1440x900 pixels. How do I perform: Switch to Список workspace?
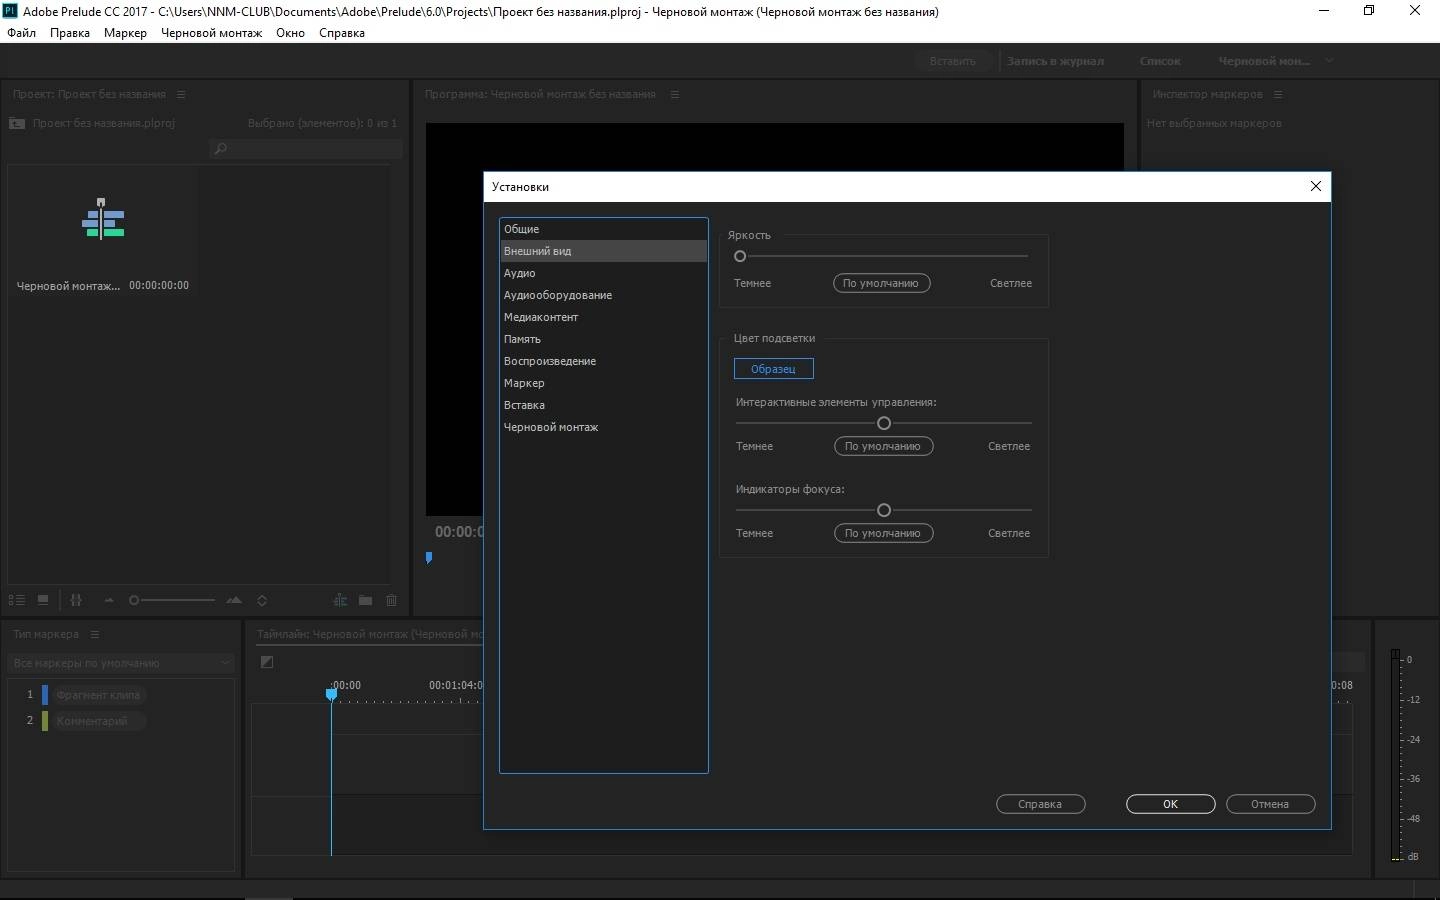[1160, 61]
